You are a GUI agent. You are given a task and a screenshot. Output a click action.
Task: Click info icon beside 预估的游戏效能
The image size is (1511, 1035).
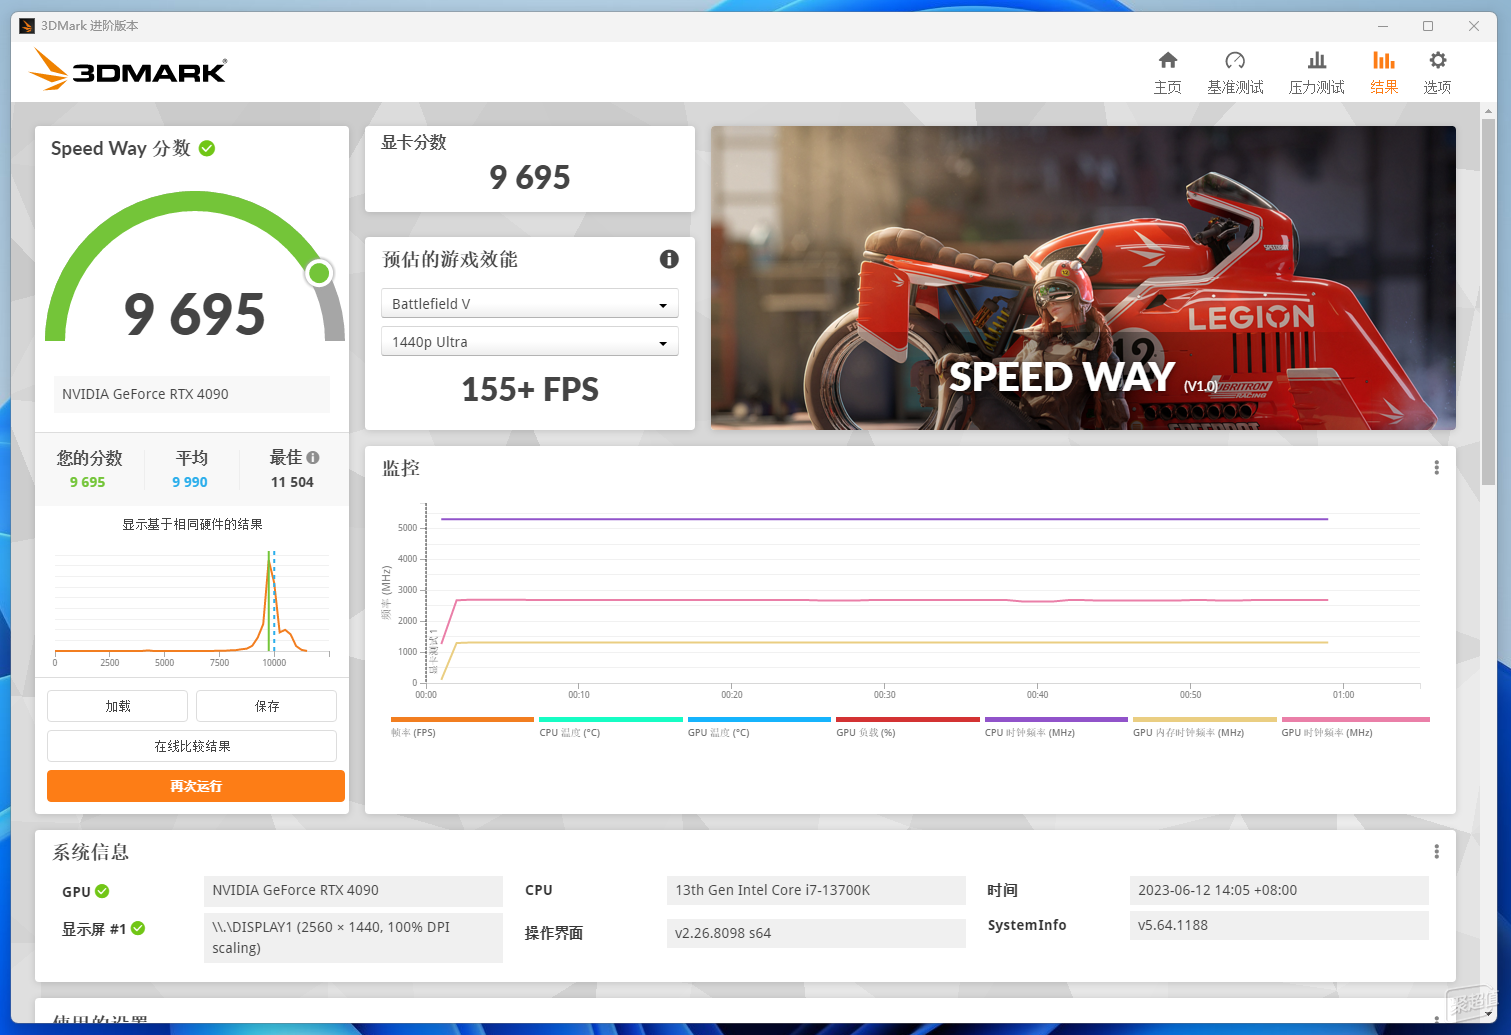coord(669,259)
